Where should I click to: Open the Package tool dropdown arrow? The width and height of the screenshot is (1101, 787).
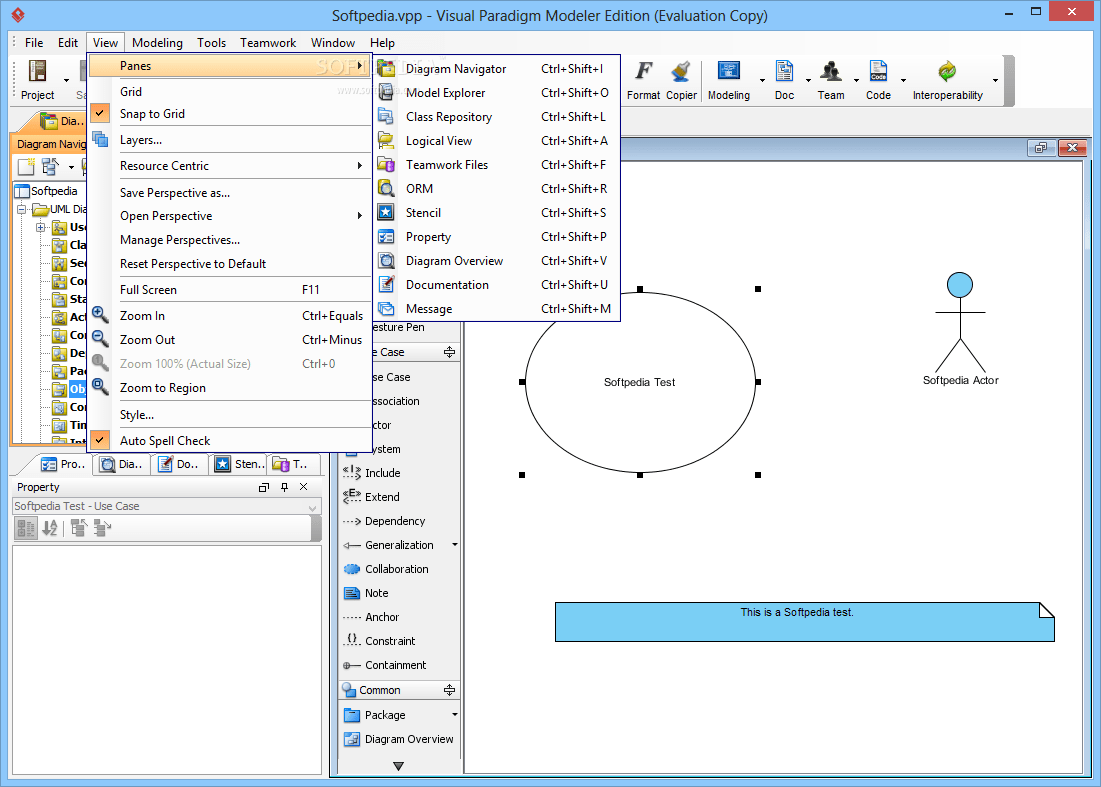[x=454, y=715]
